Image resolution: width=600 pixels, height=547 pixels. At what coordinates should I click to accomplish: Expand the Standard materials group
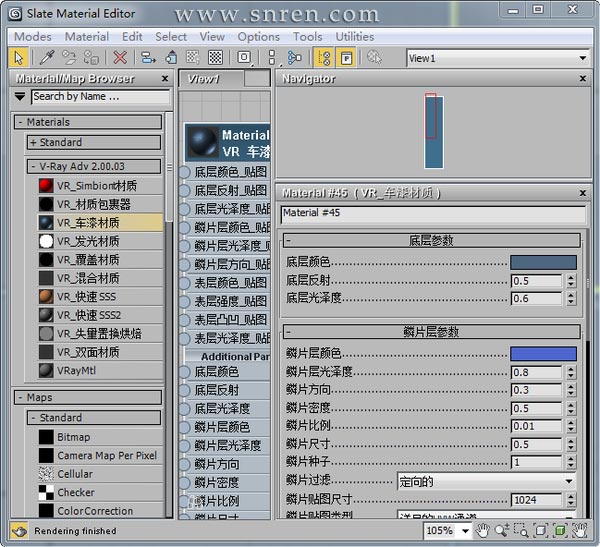click(33, 142)
